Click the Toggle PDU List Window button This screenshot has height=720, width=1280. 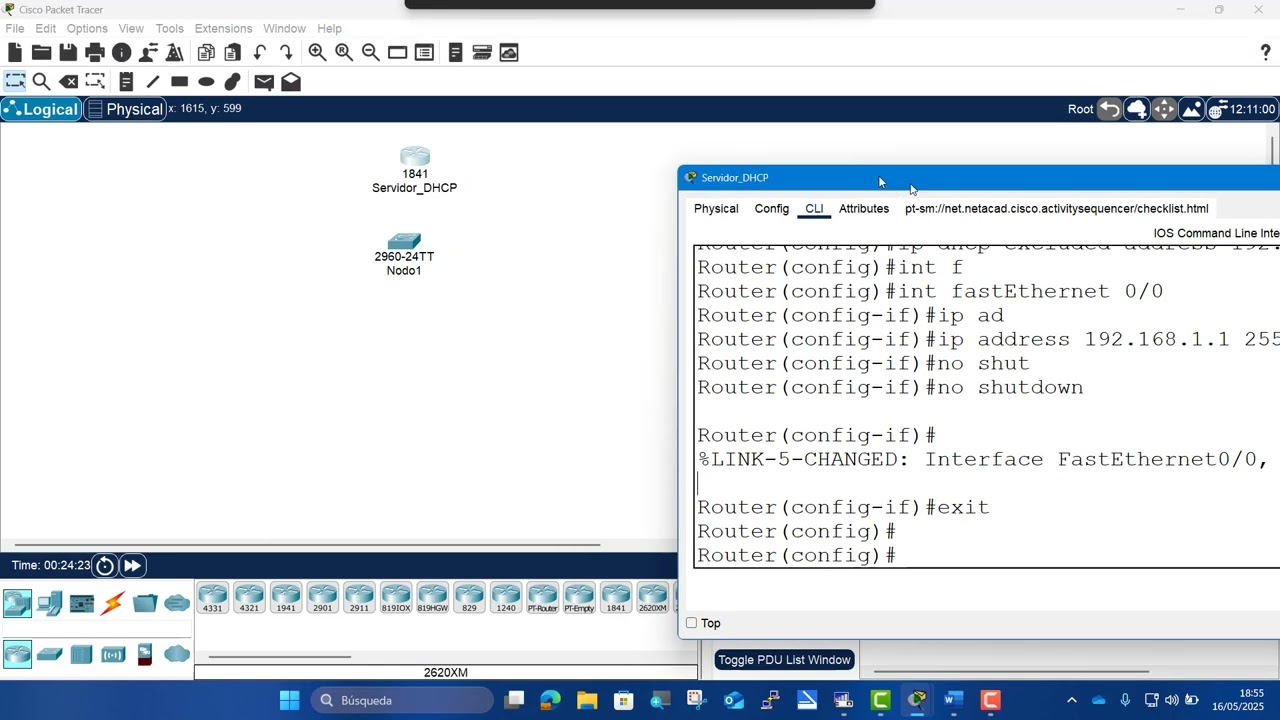pos(784,660)
